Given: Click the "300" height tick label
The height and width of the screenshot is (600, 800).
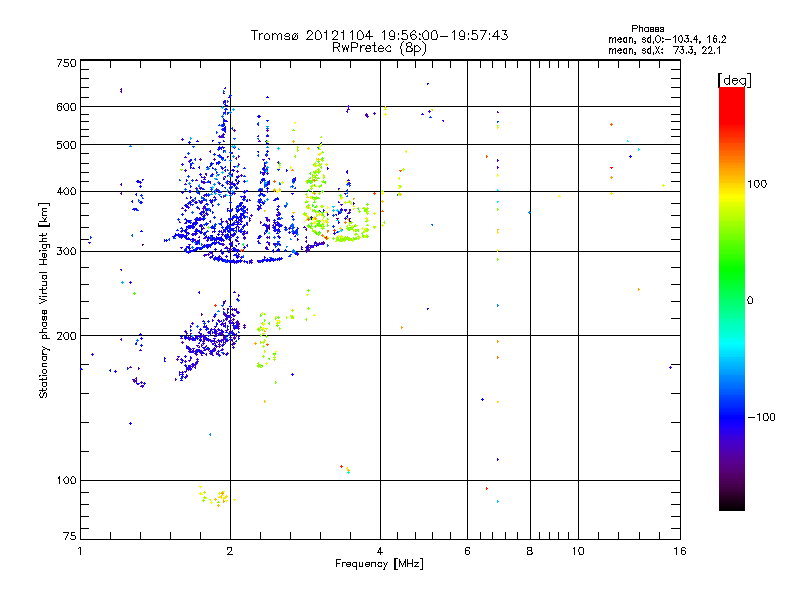Looking at the screenshot, I should tap(67, 252).
